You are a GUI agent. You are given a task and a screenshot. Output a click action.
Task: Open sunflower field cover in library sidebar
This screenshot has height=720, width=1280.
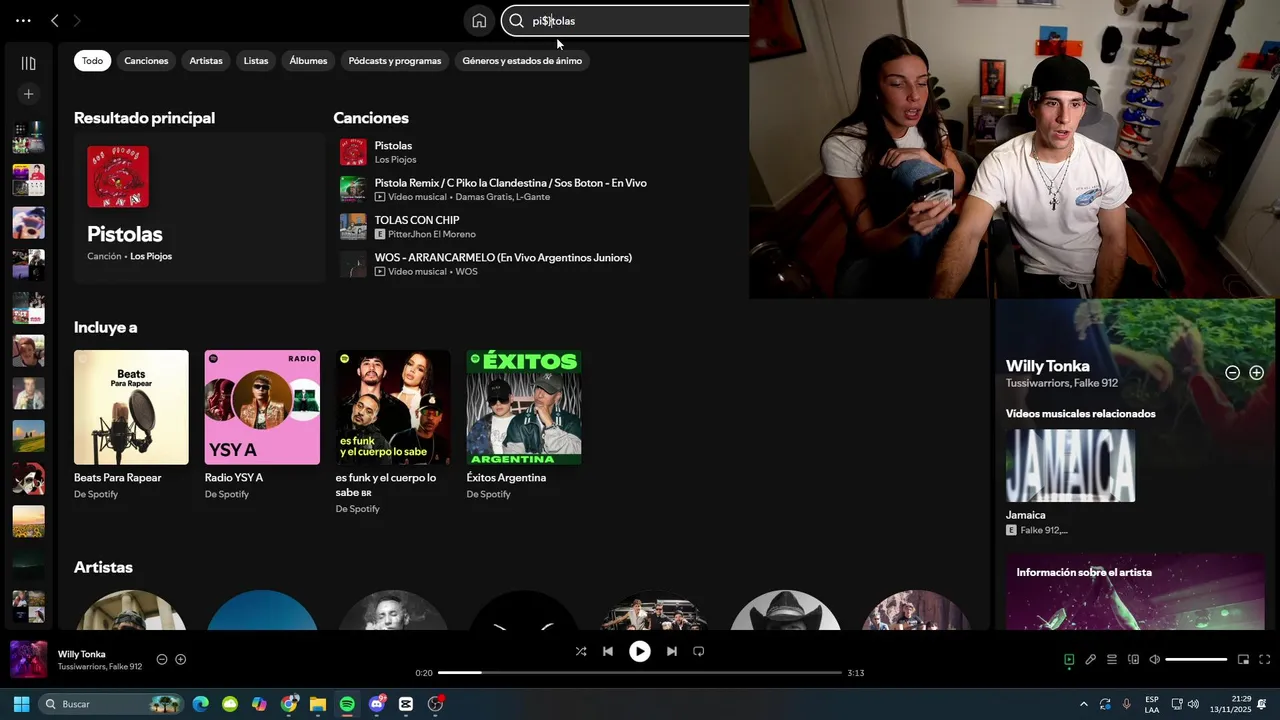(28, 521)
